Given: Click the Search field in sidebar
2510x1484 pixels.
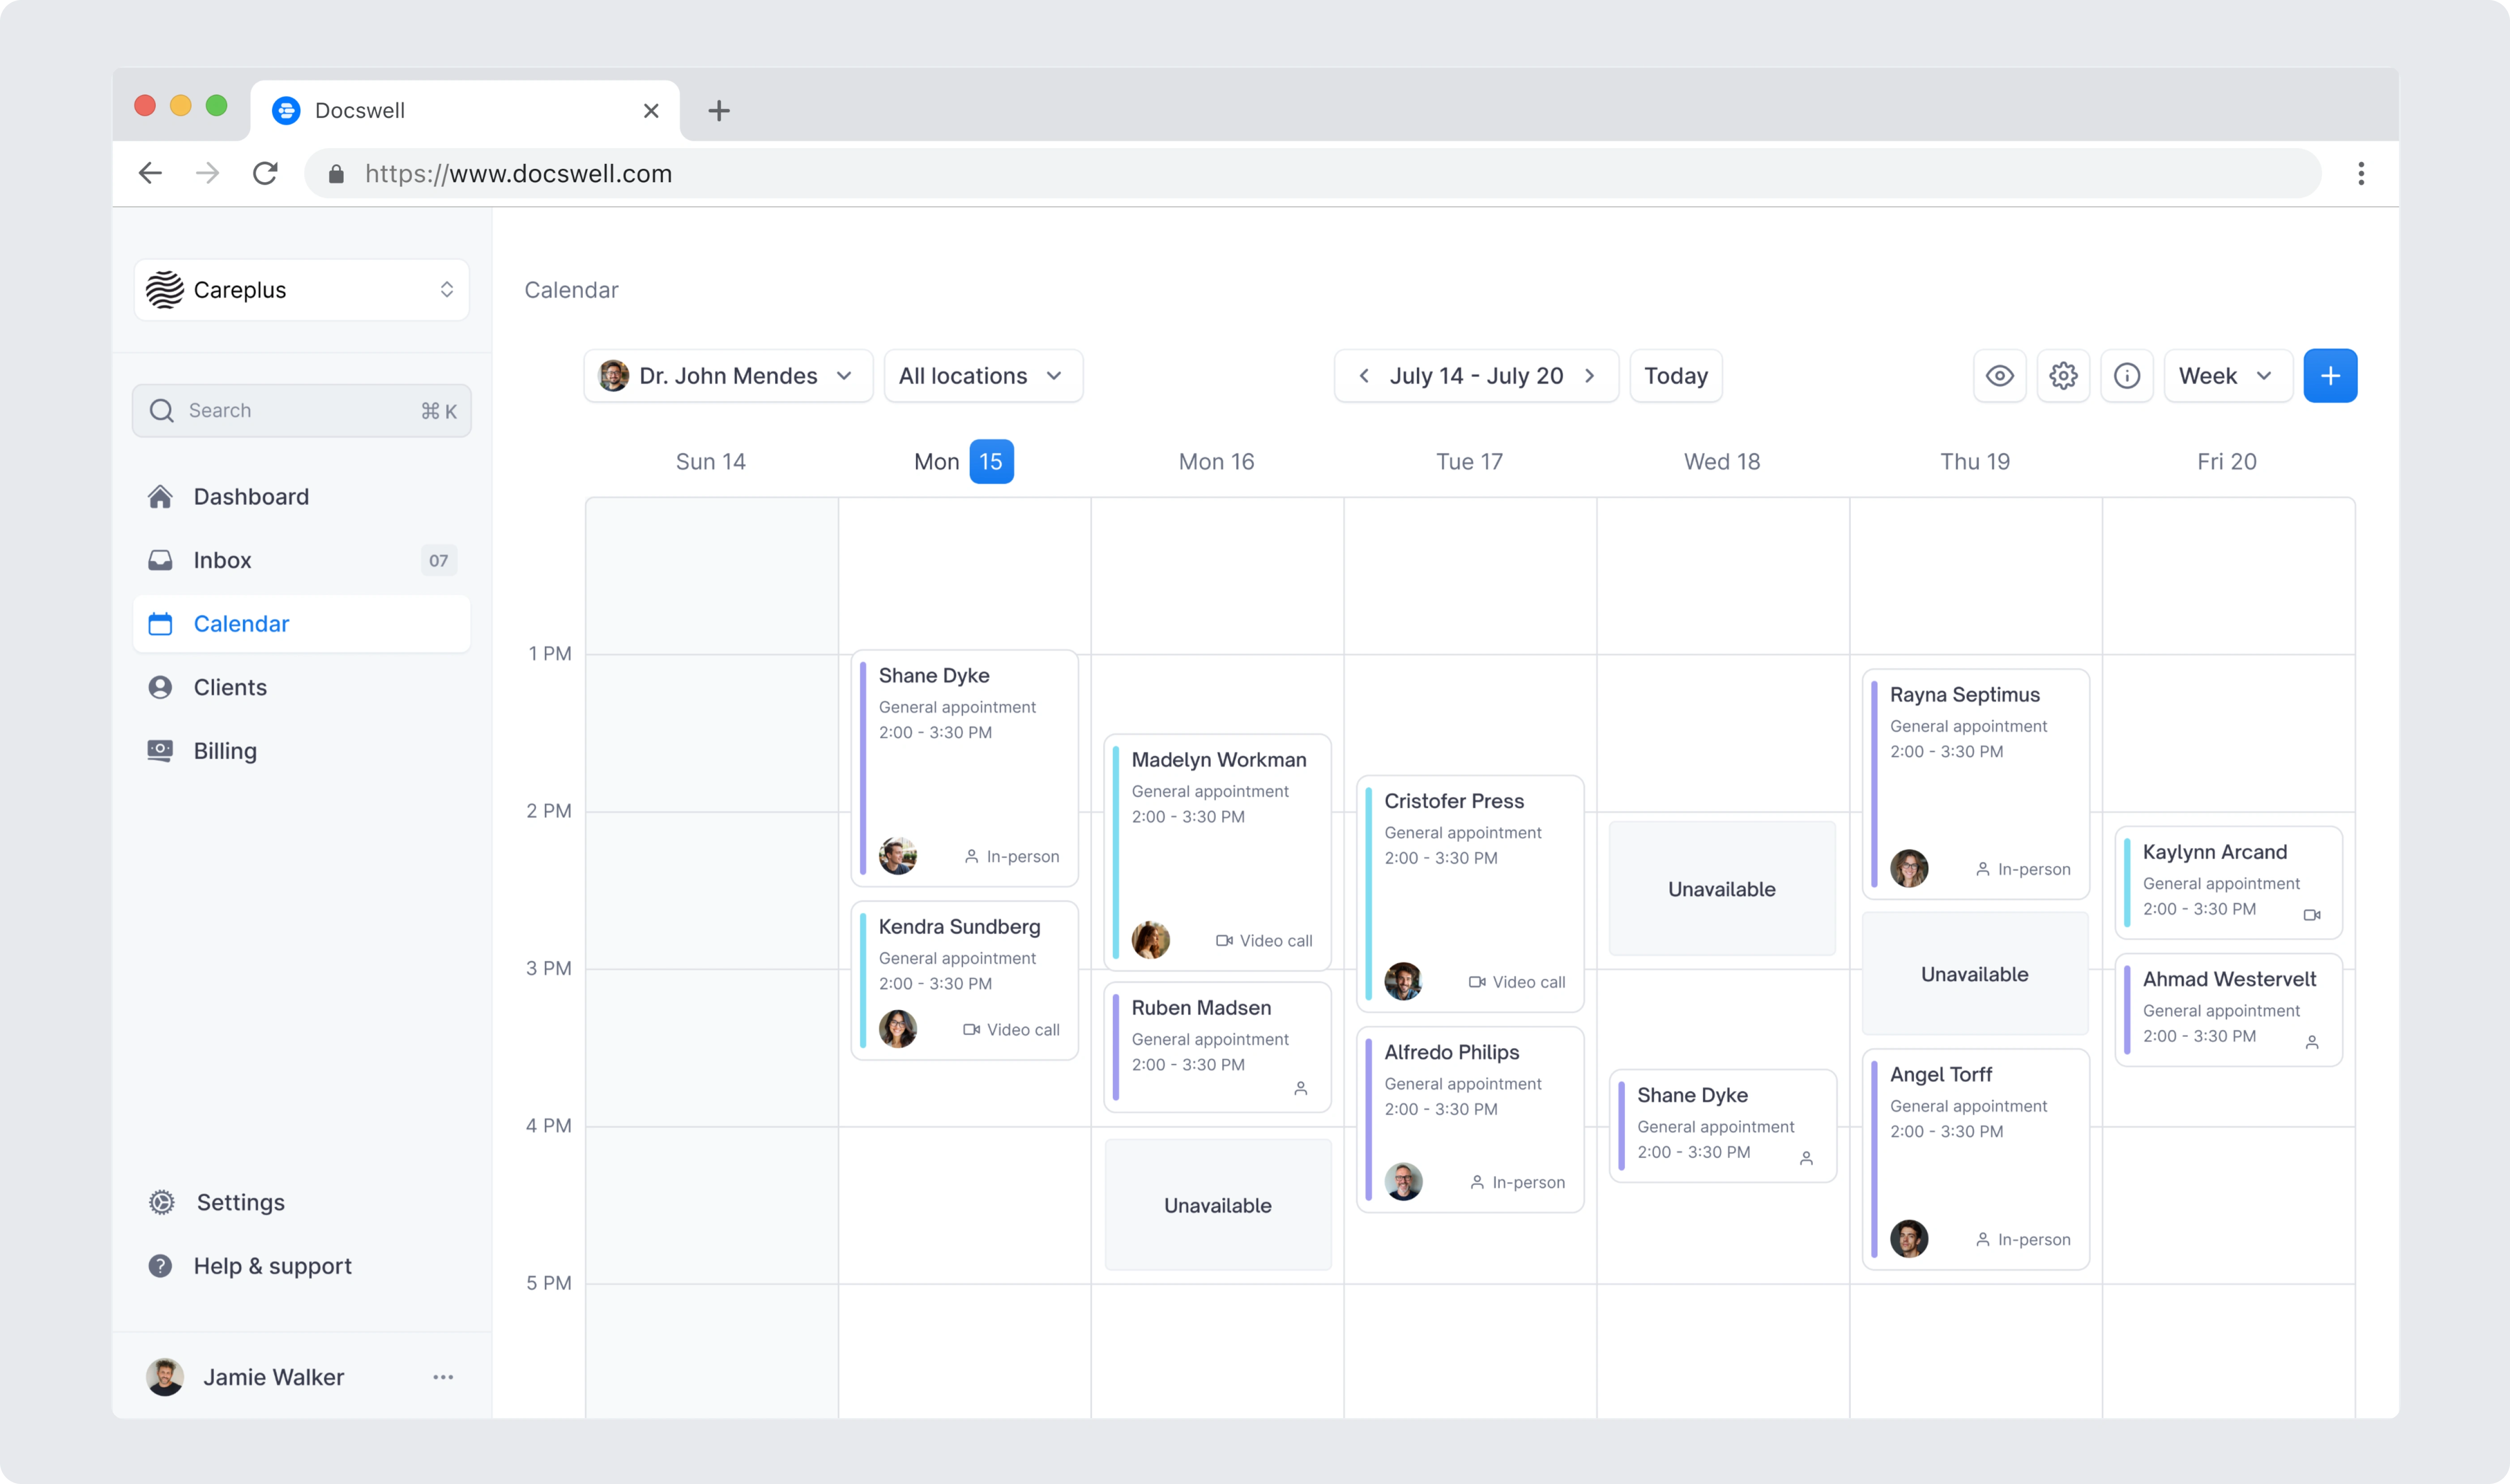Looking at the screenshot, I should coord(301,411).
